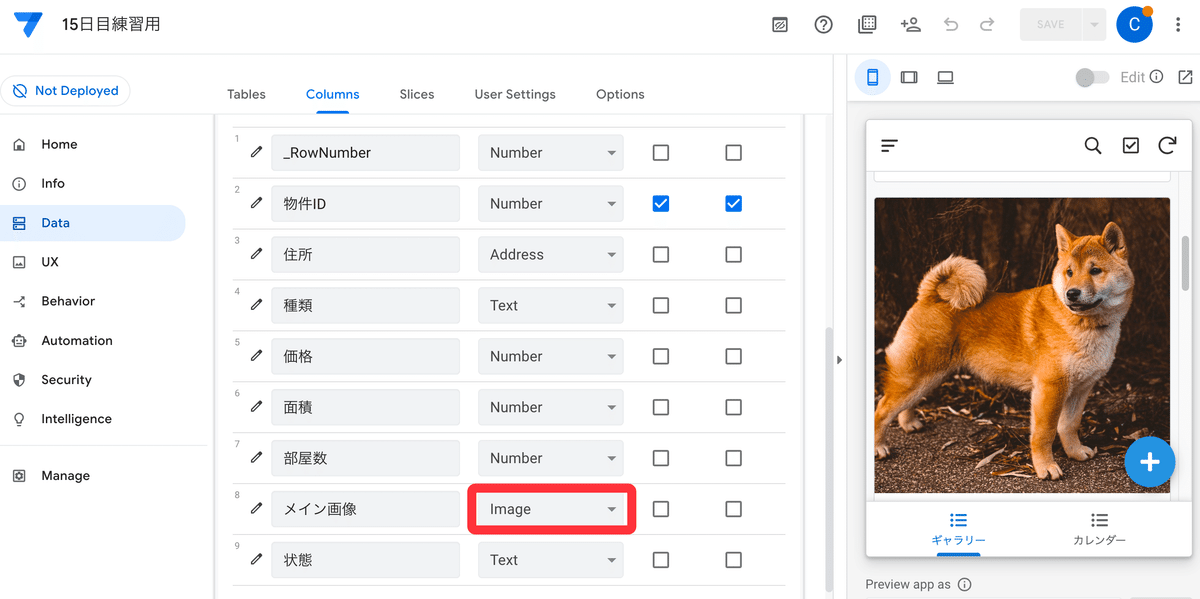Open your account avatar menu
Screen dimensions: 1200x599
pyautogui.click(x=1134, y=23)
